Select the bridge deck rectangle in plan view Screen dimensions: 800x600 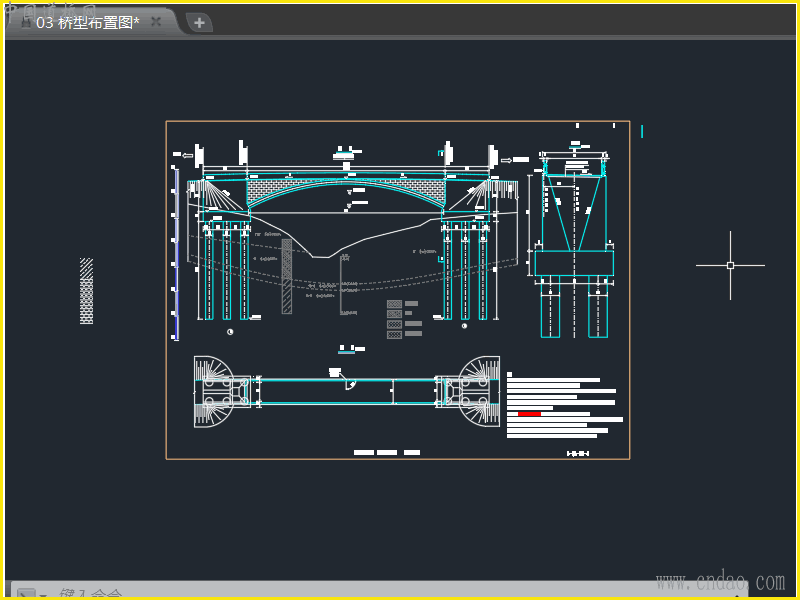click(x=345, y=391)
